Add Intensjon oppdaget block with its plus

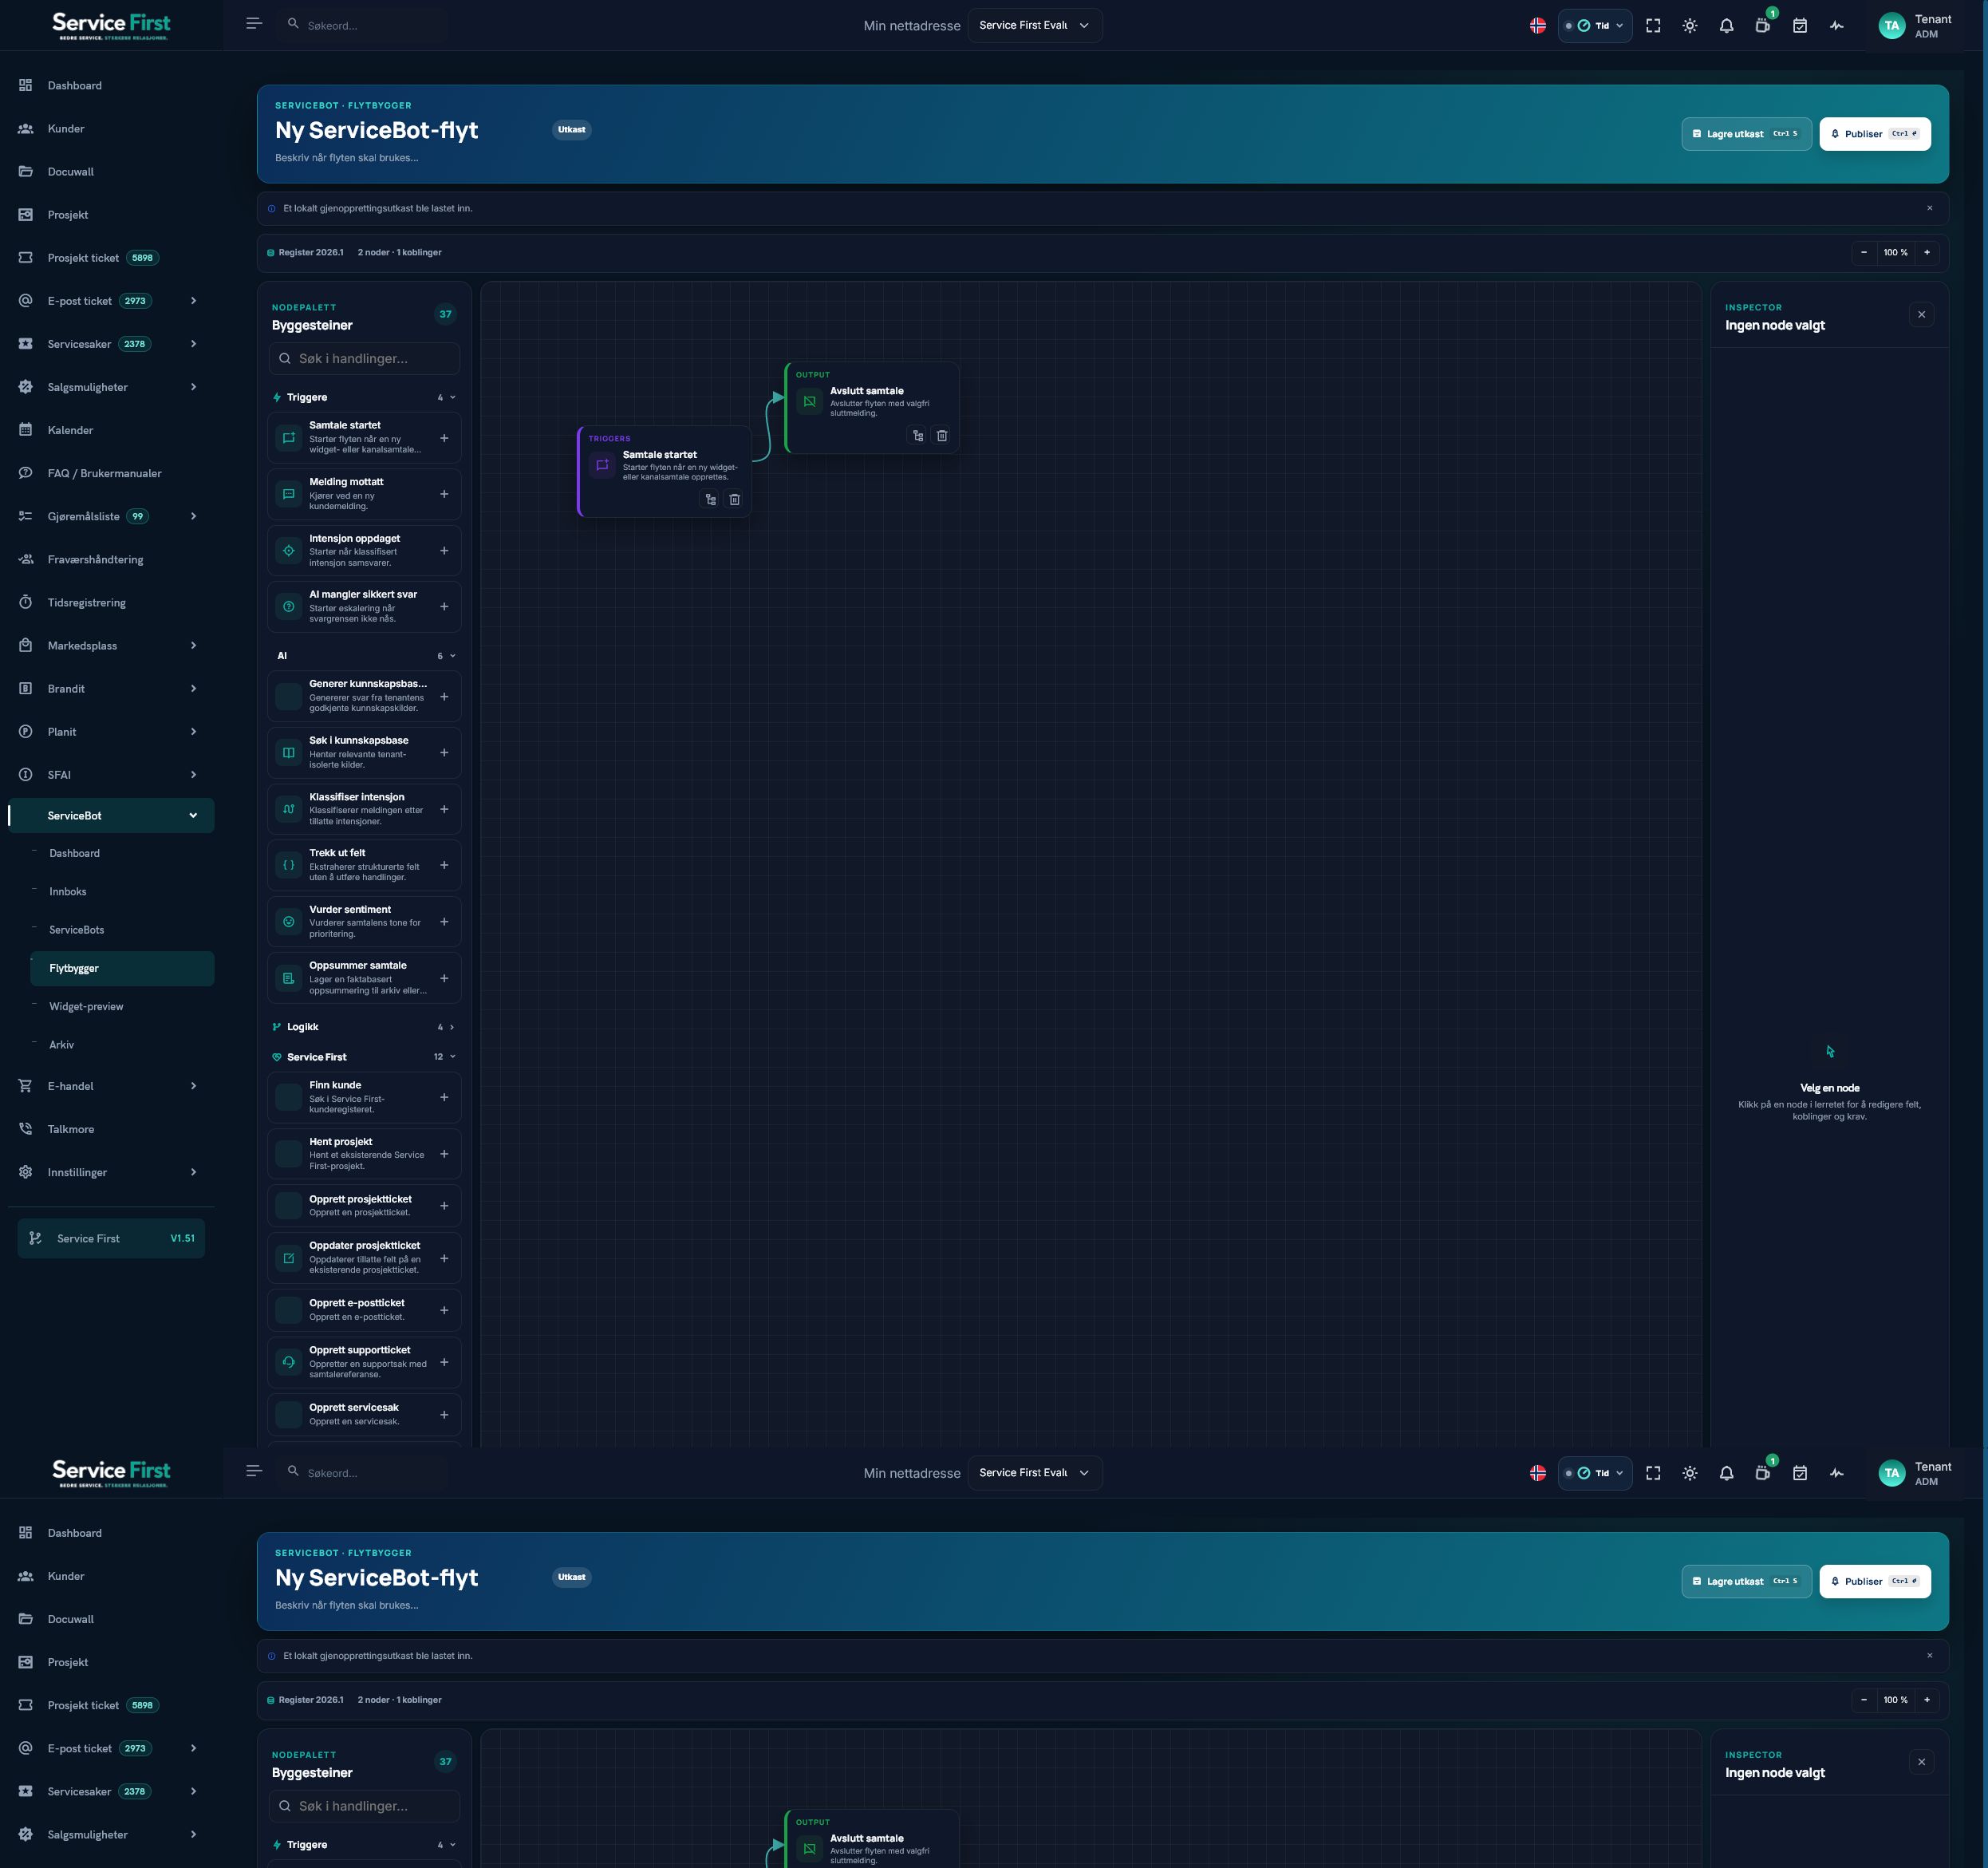(444, 551)
